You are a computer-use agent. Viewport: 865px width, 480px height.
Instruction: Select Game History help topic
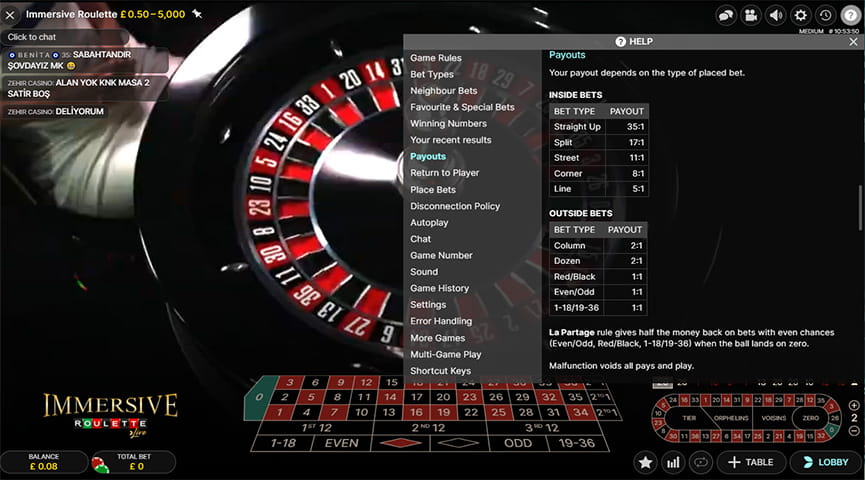(440, 289)
